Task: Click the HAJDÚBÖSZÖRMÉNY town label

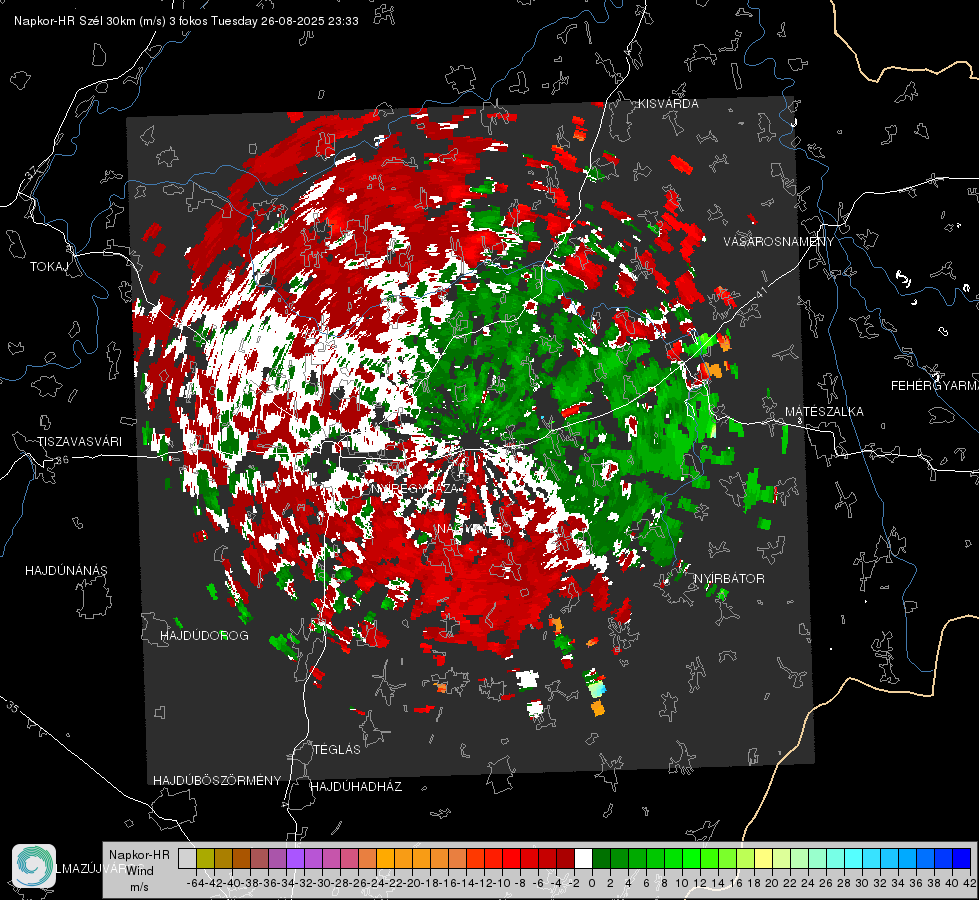Action: coord(217,781)
